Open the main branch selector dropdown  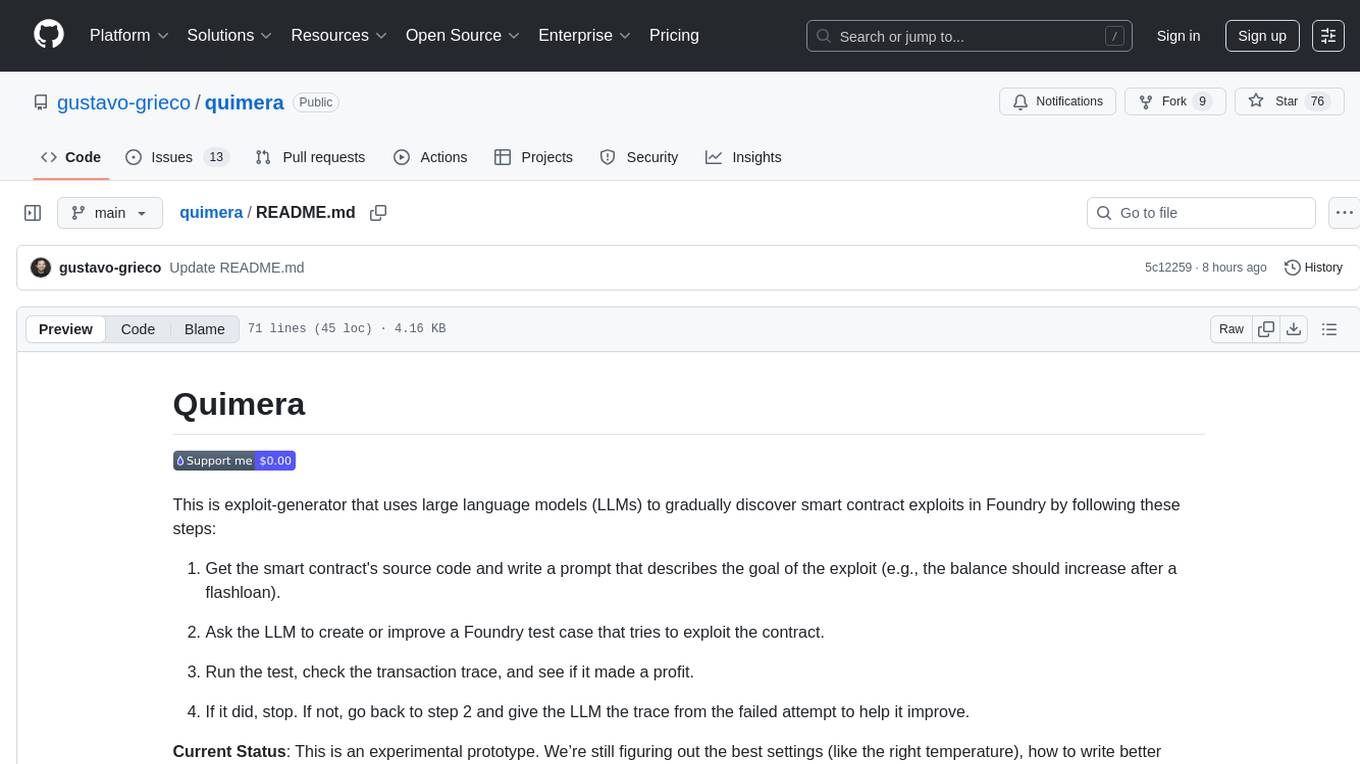pos(110,213)
